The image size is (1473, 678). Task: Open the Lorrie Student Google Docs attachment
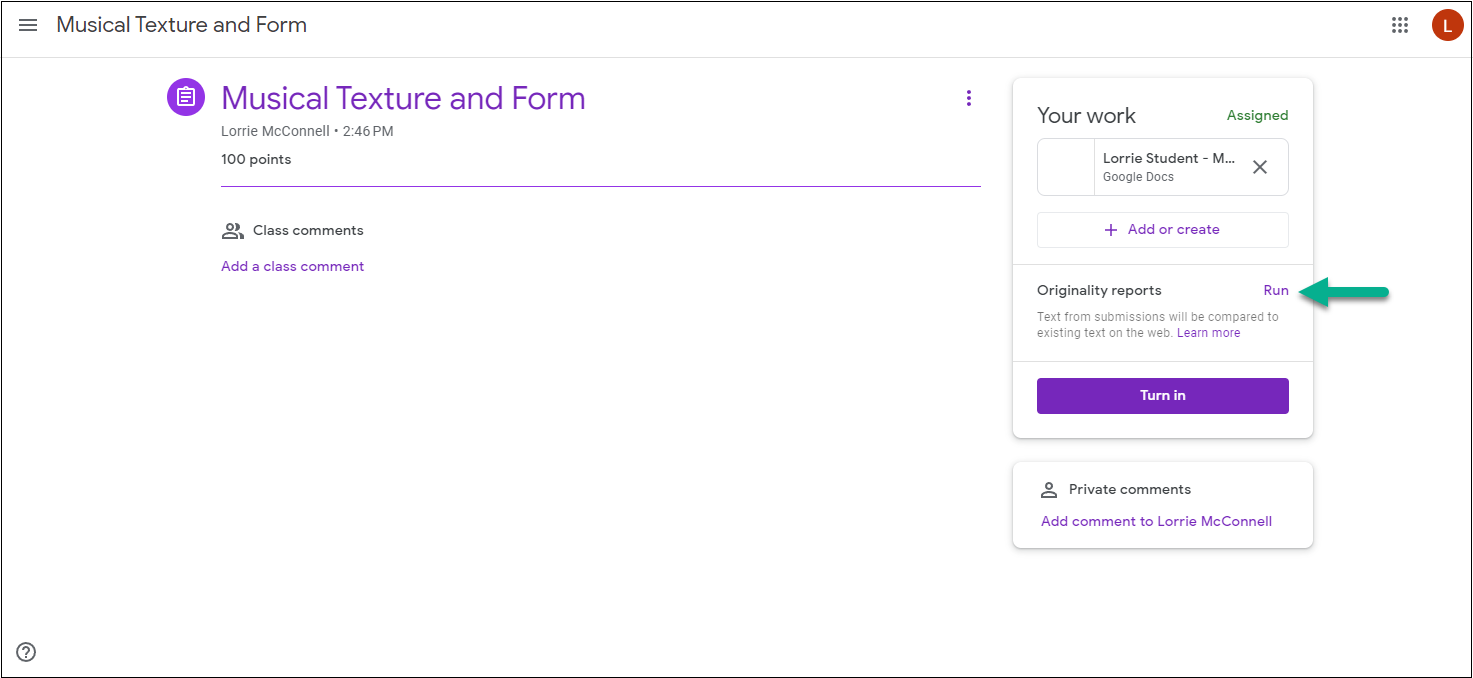tap(1169, 167)
